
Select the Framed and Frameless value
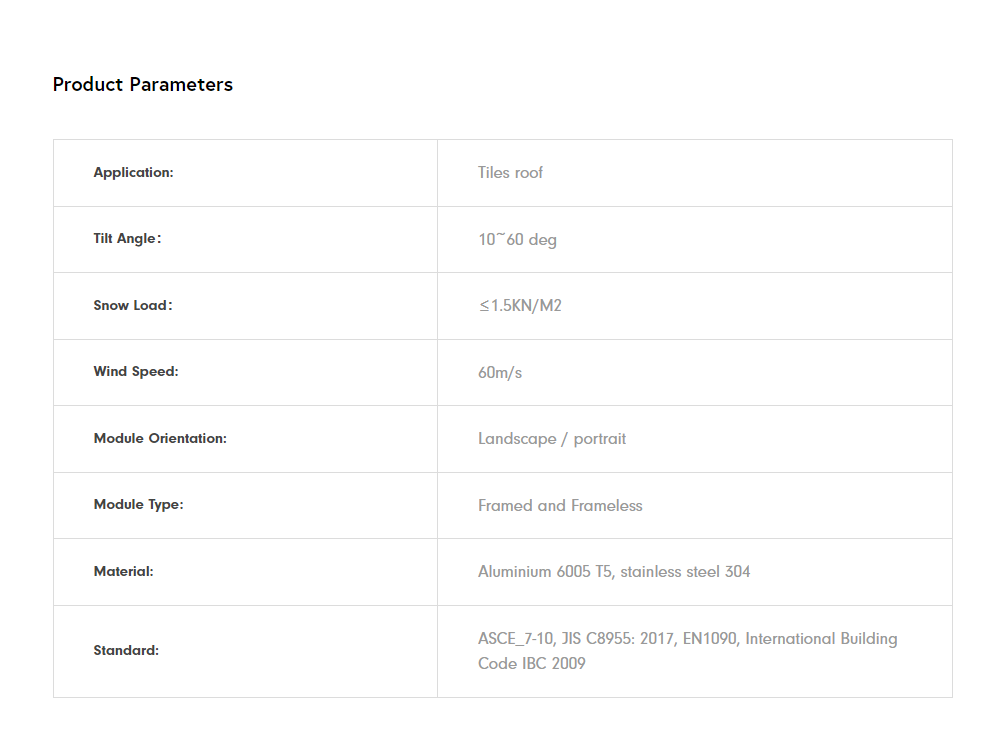(560, 506)
